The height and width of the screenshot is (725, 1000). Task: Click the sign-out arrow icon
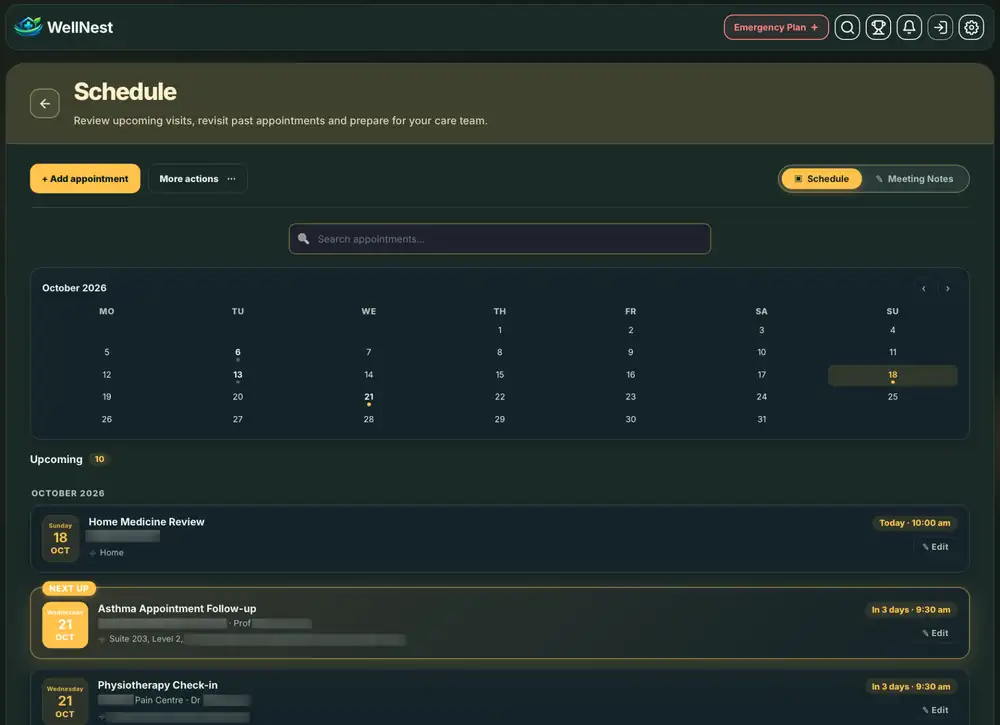pos(940,27)
